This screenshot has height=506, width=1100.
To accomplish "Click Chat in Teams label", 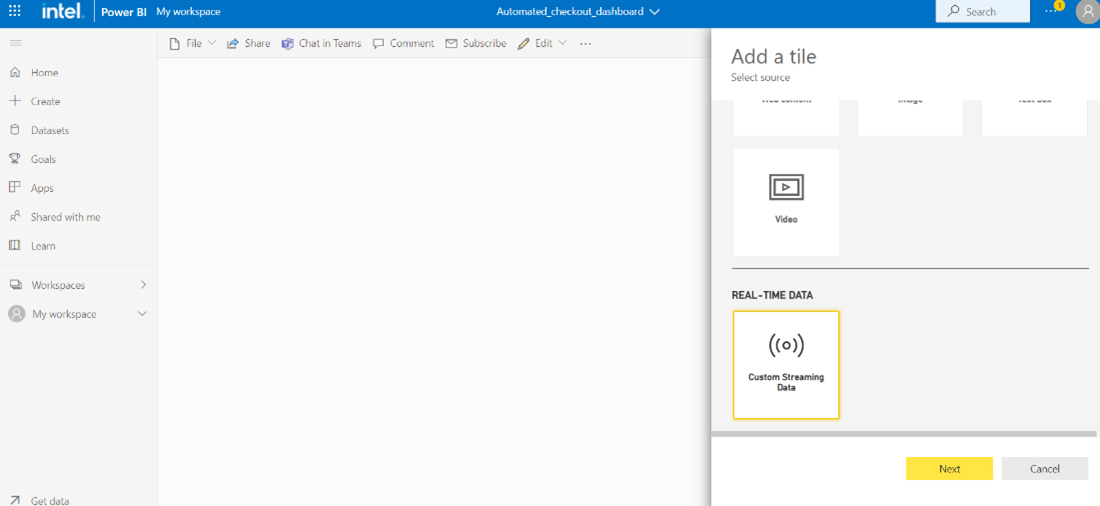I will (330, 44).
